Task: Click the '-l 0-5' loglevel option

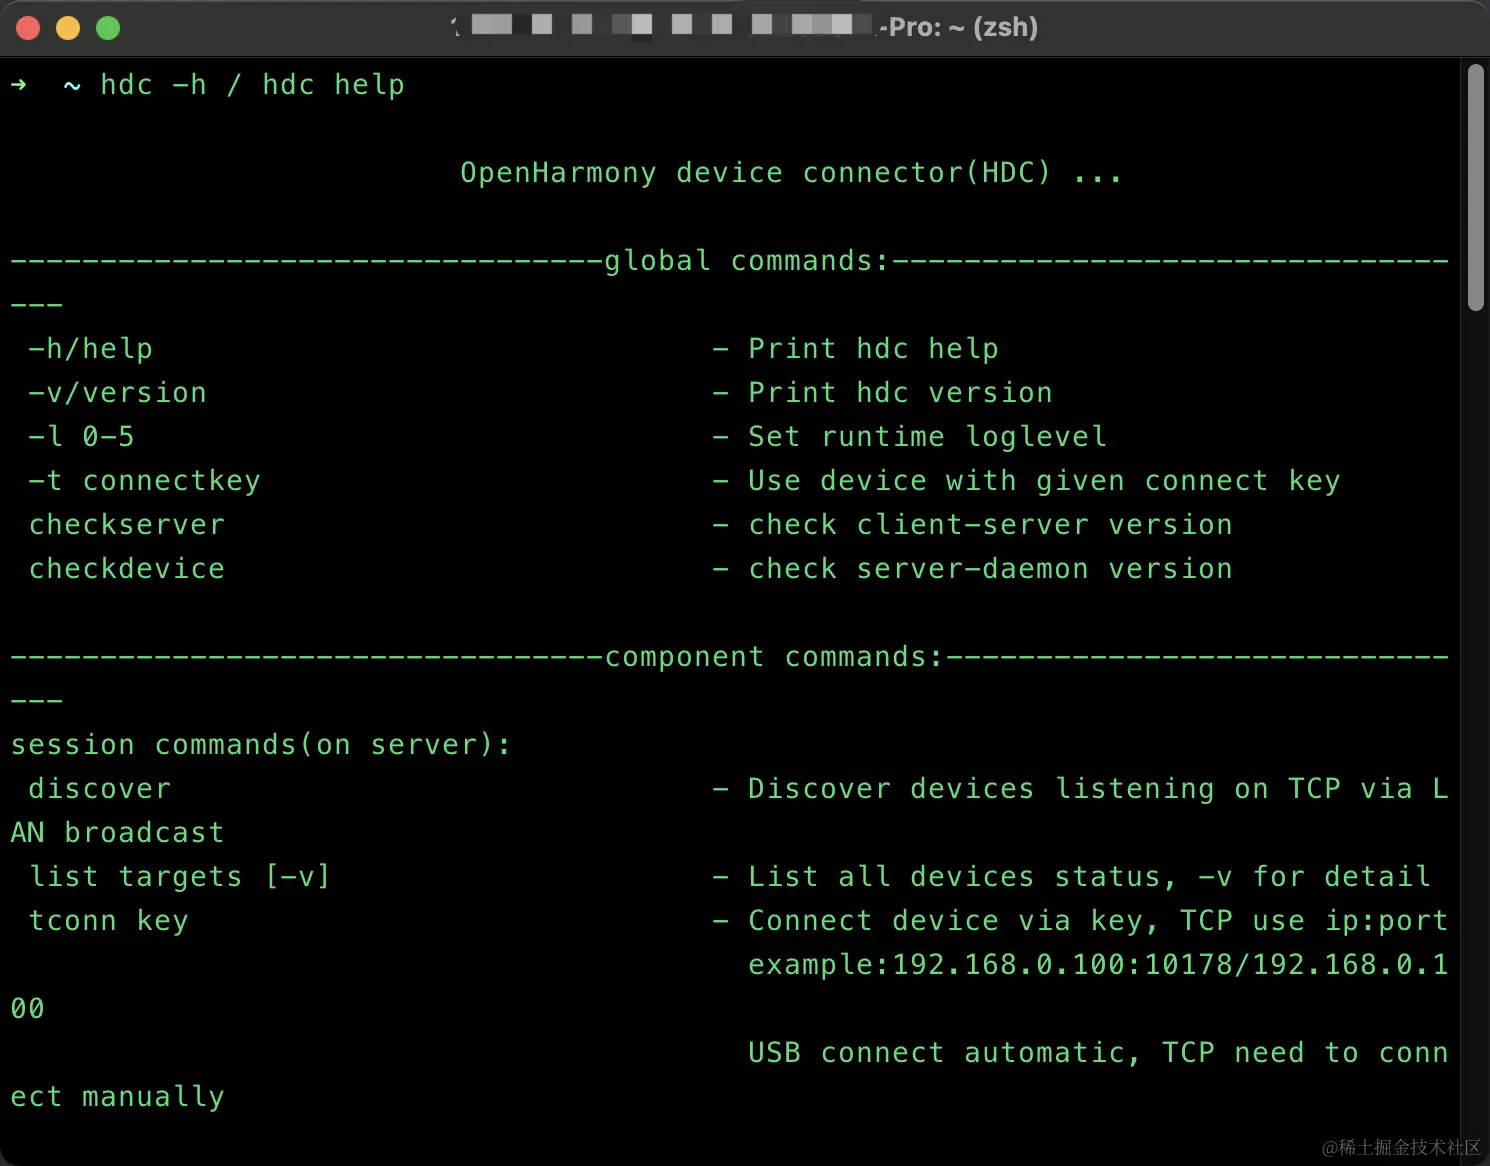Action: [x=82, y=437]
